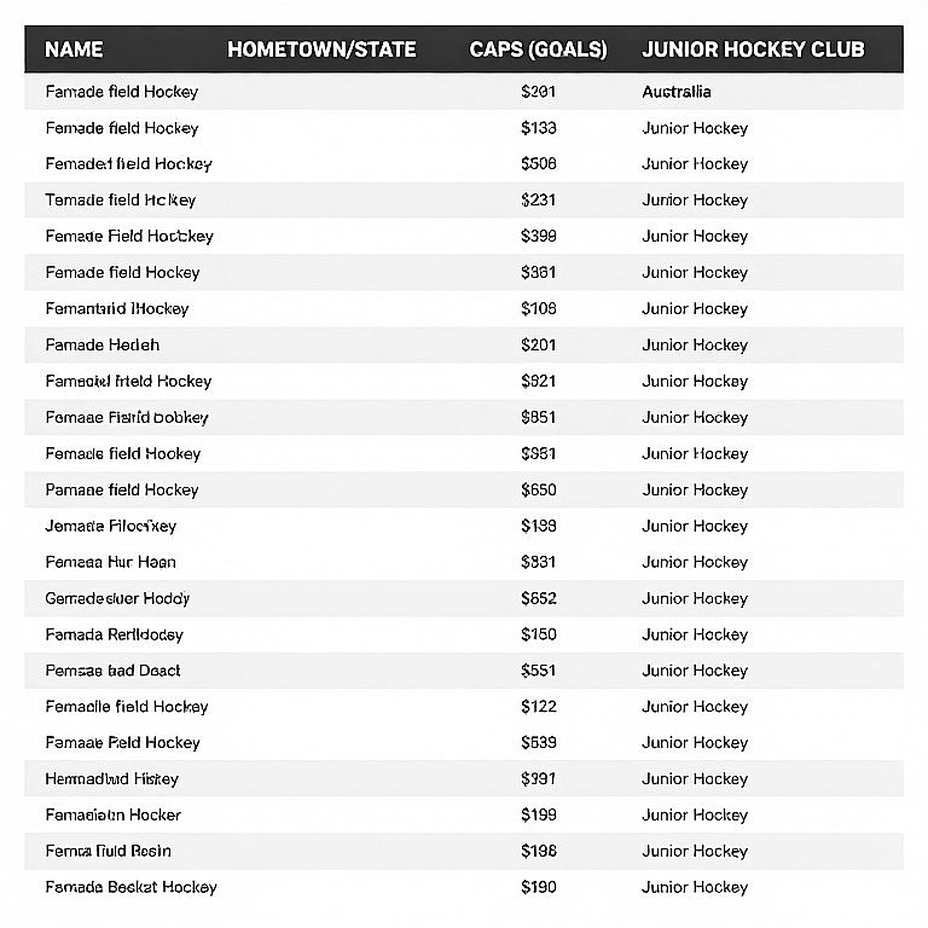928x928 pixels.
Task: Click the CAPS (GOALS) column header
Action: tap(538, 50)
